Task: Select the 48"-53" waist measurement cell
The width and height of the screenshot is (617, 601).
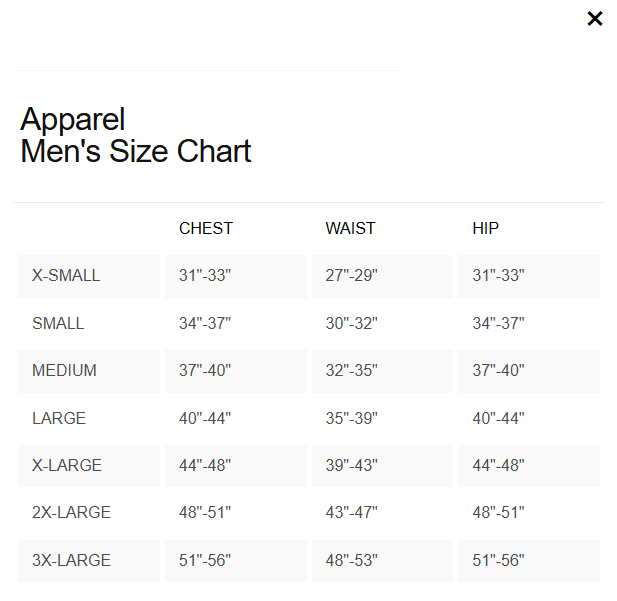Action: (x=351, y=560)
